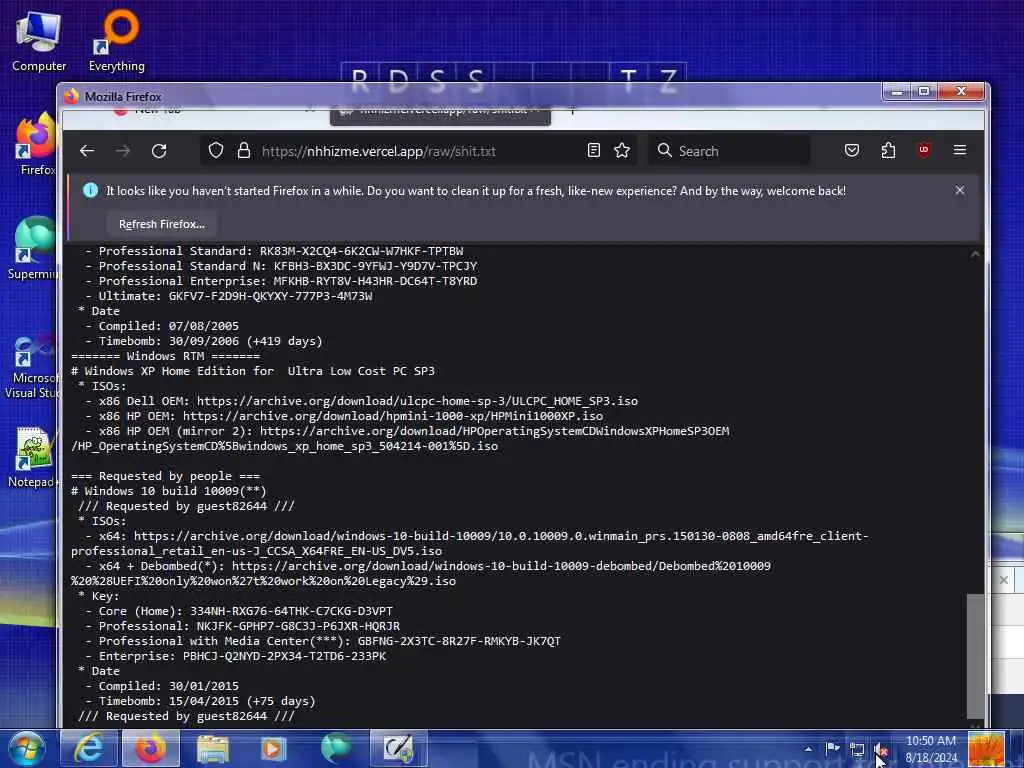The width and height of the screenshot is (1024, 768).
Task: Click the scrollbar up arrow in page
Action: (974, 255)
